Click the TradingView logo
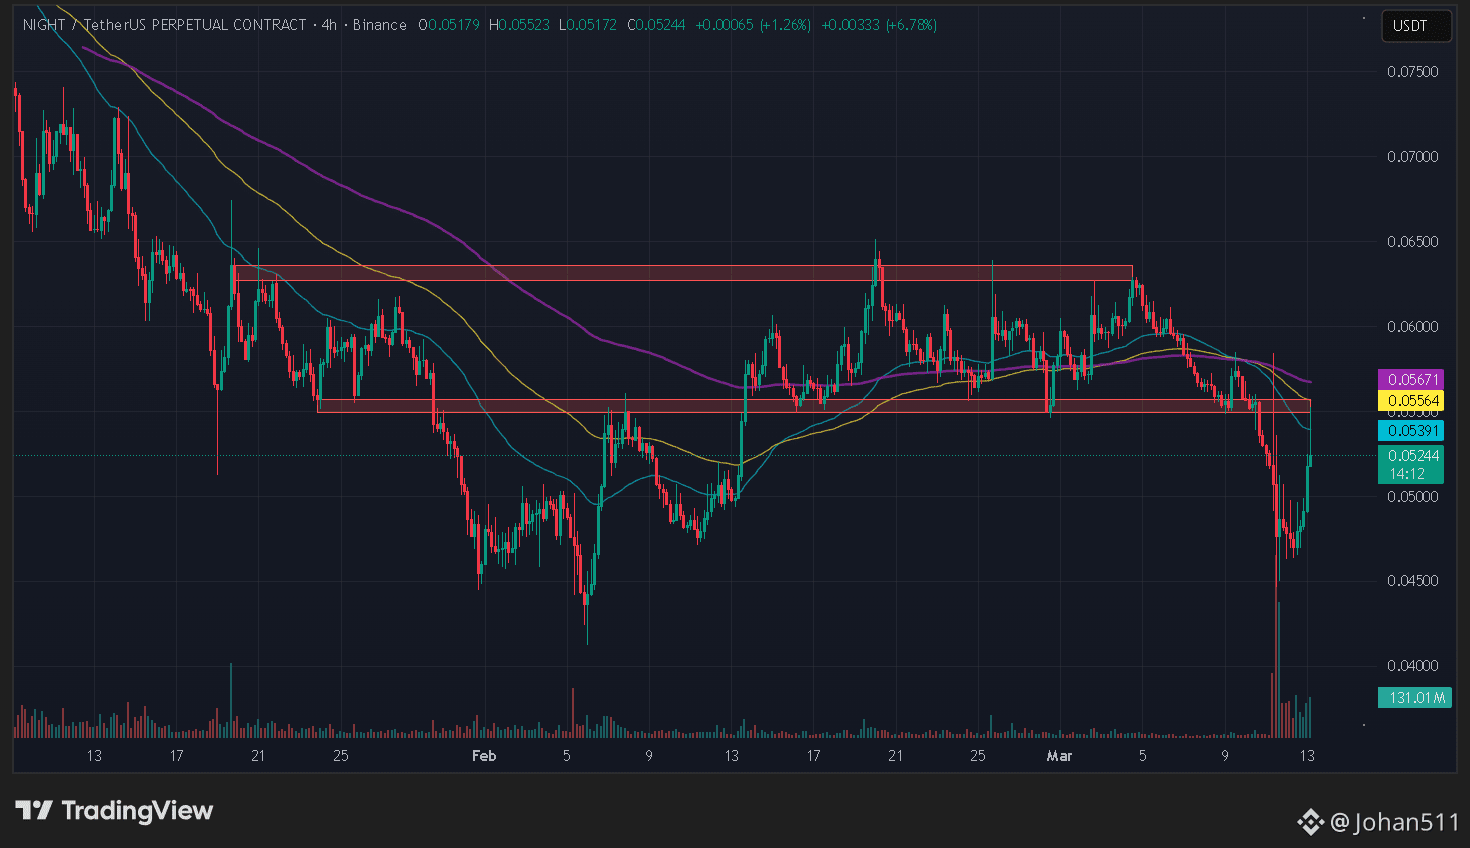 point(114,810)
